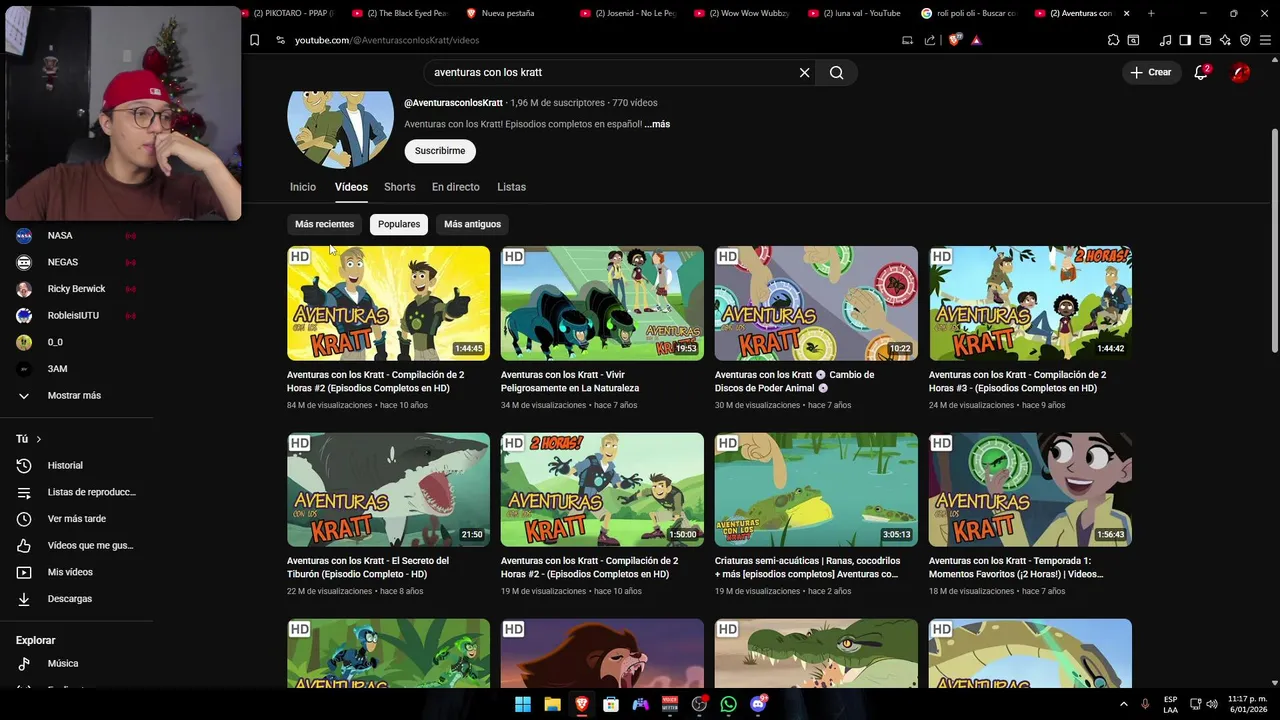This screenshot has width=1280, height=720.
Task: Play Temporada 1 Momentos Favoritos thumbnail
Action: coord(1030,489)
